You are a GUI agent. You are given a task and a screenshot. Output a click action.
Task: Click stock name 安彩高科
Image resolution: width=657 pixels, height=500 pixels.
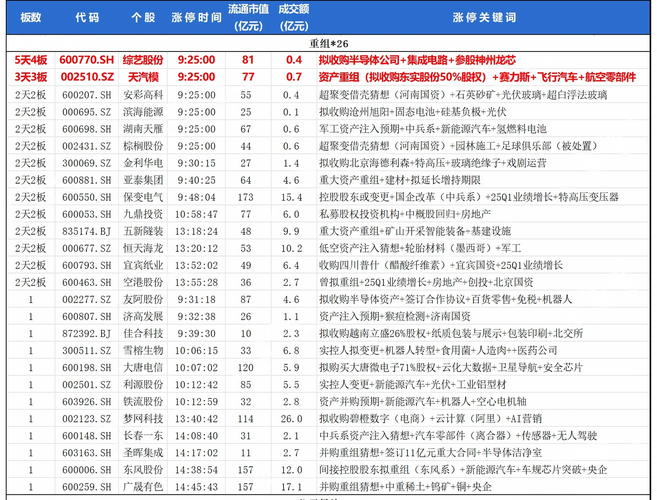(143, 95)
